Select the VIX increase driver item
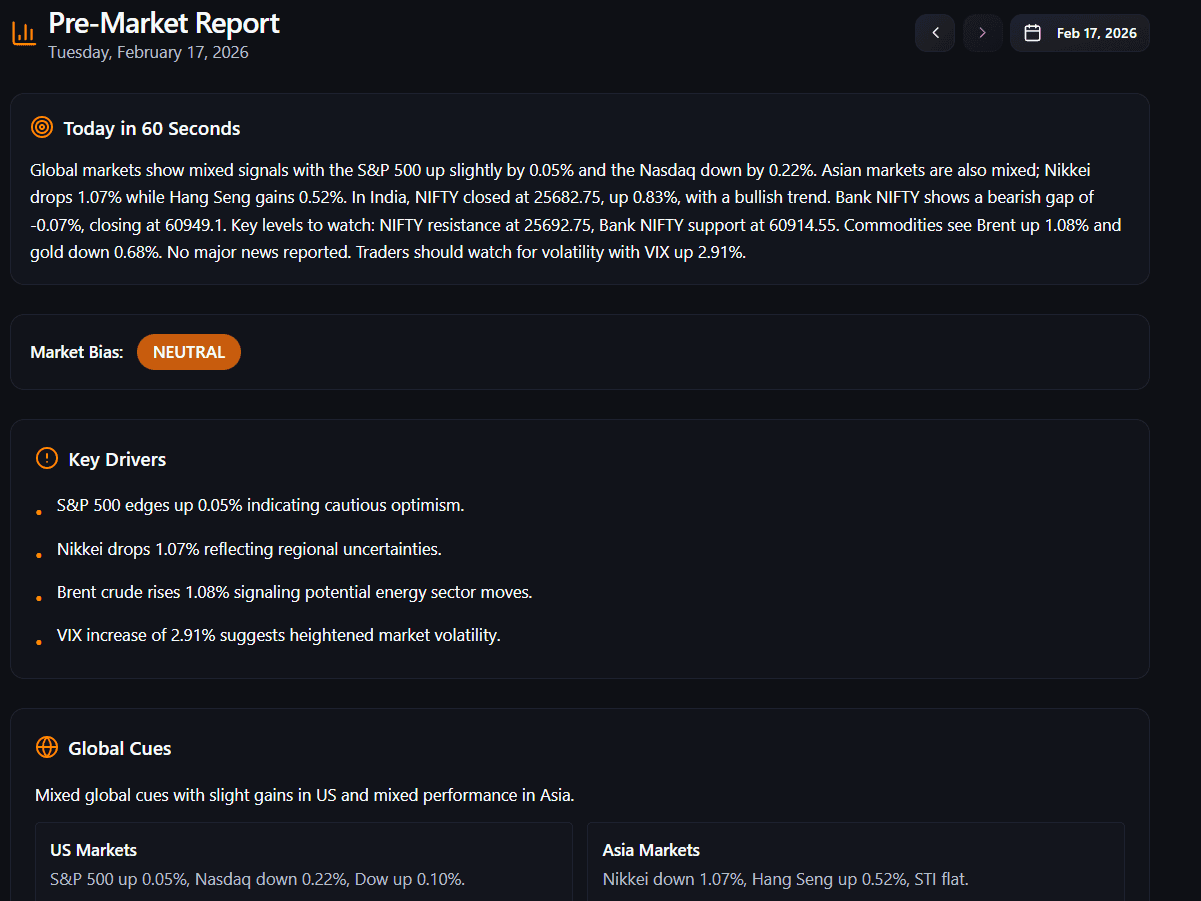This screenshot has width=1201, height=901. (x=278, y=635)
